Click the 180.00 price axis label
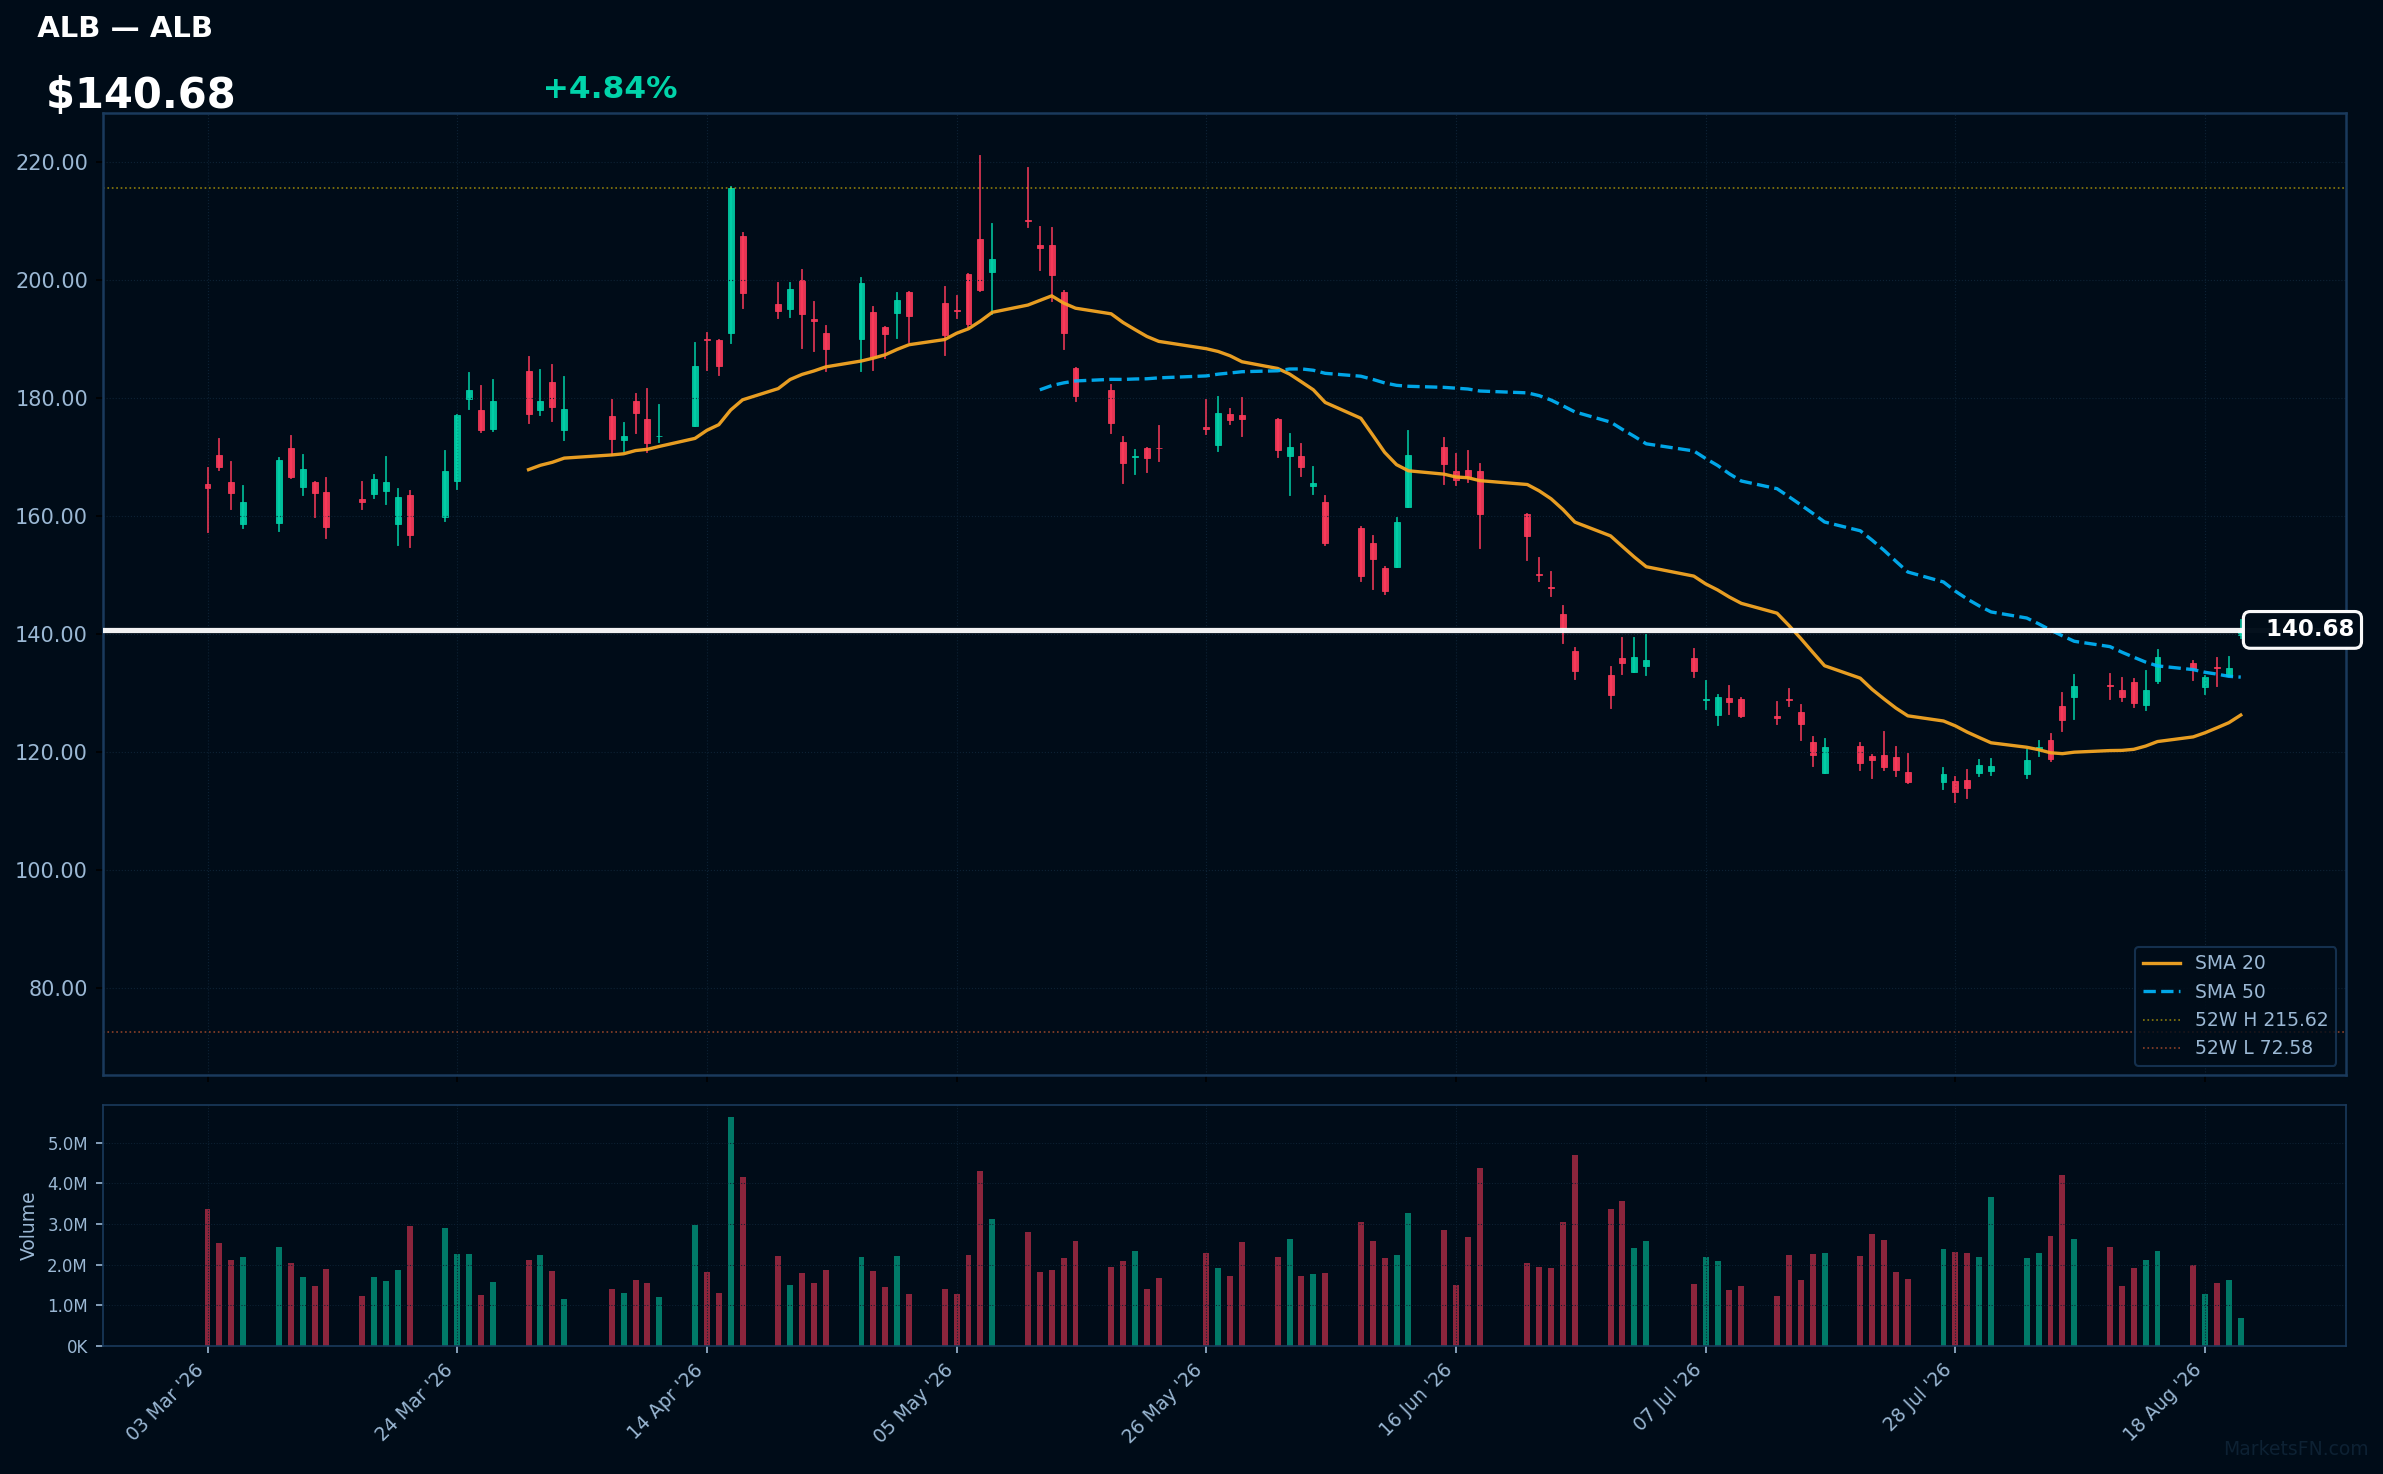Image resolution: width=2383 pixels, height=1474 pixels. tap(52, 399)
